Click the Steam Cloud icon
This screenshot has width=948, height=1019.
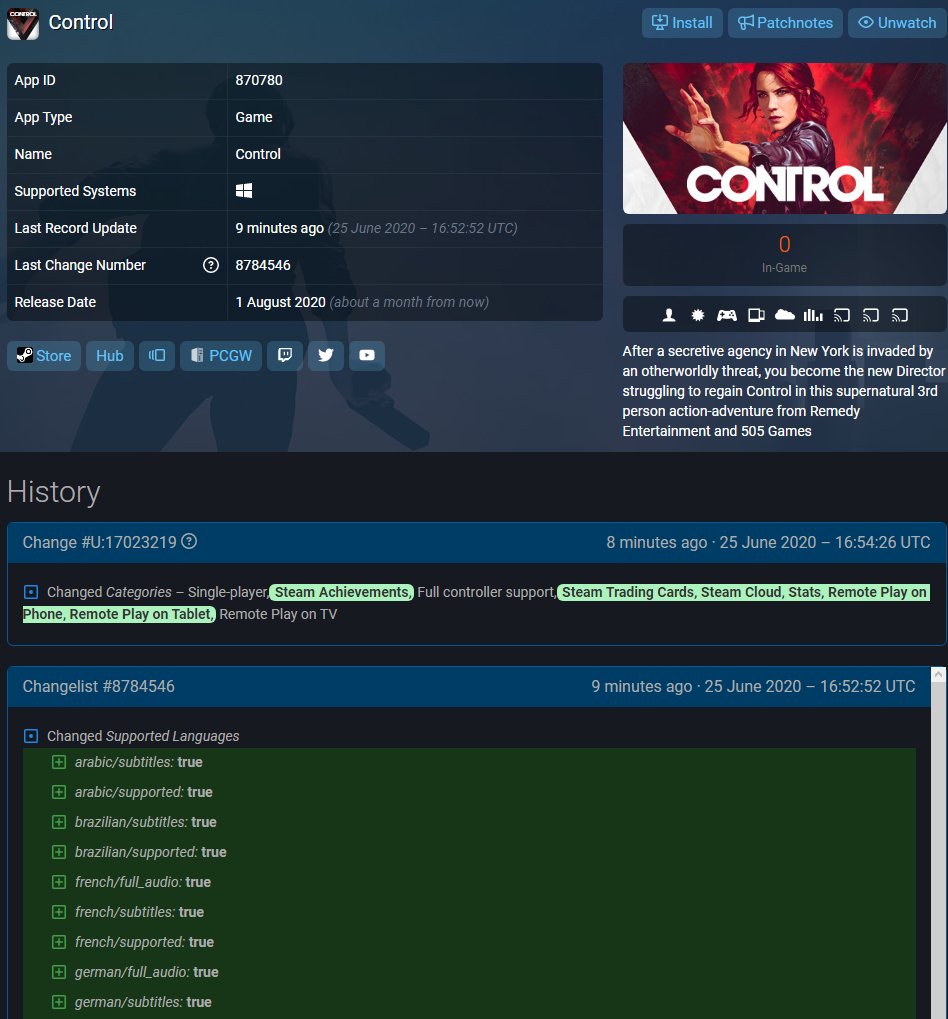tap(785, 316)
